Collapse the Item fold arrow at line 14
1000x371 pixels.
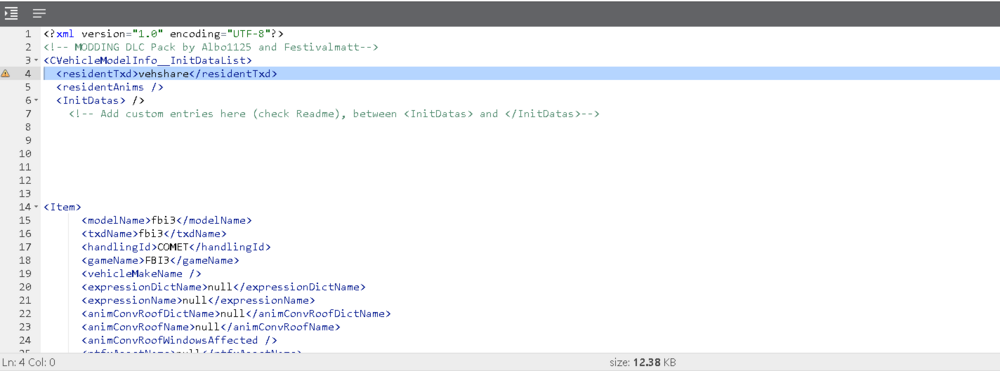(x=37, y=207)
